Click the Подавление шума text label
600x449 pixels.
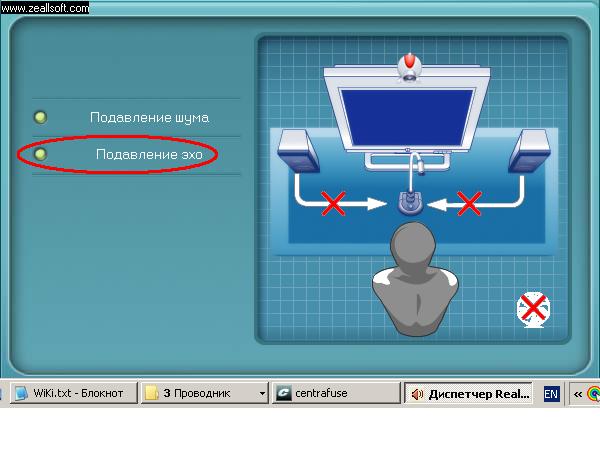point(149,118)
